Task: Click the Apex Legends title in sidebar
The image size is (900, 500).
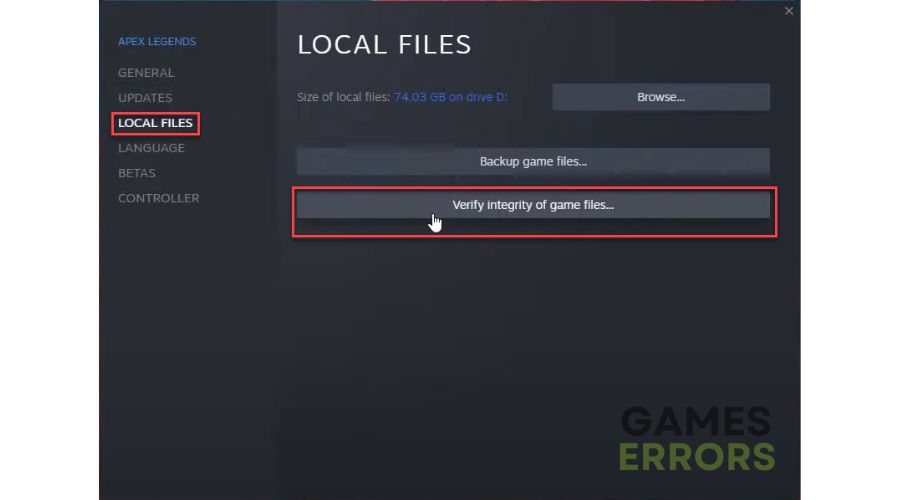Action: point(157,41)
